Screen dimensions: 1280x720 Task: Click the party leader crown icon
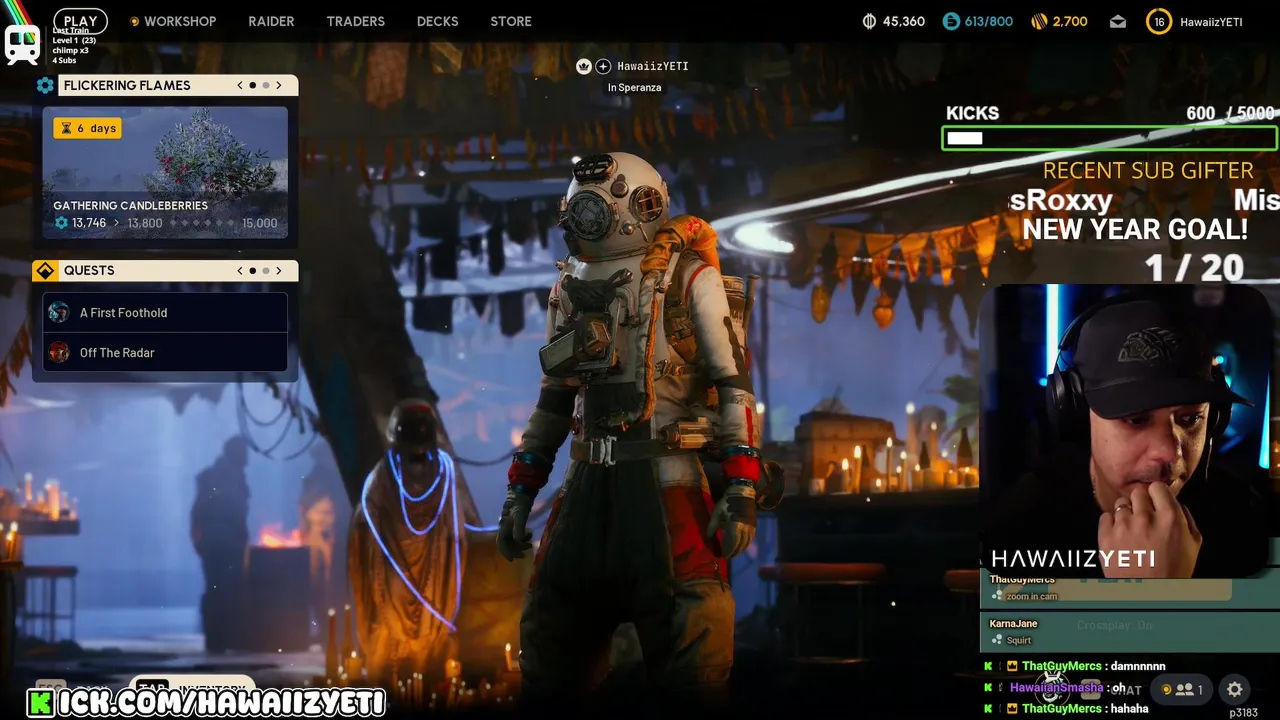[584, 66]
